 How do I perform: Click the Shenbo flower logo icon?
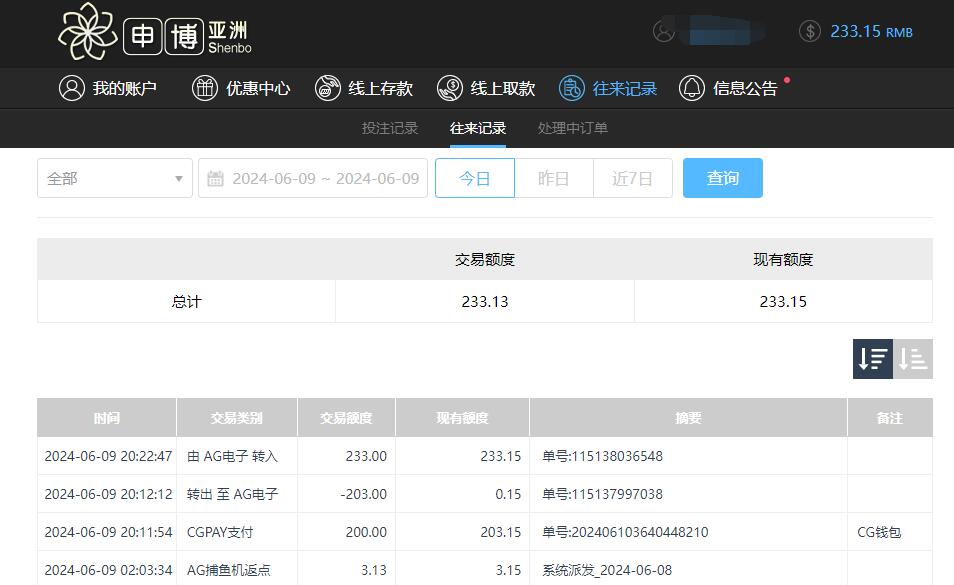coord(88,33)
